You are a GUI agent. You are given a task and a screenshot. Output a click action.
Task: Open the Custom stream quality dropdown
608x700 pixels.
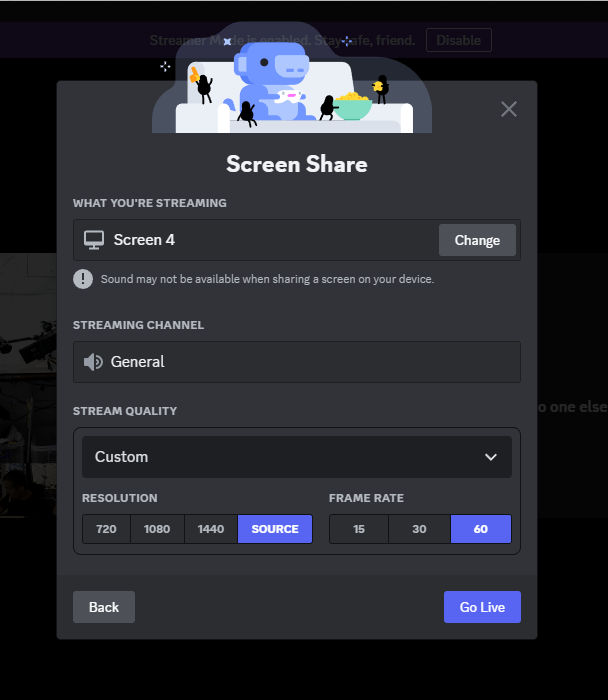(x=297, y=457)
